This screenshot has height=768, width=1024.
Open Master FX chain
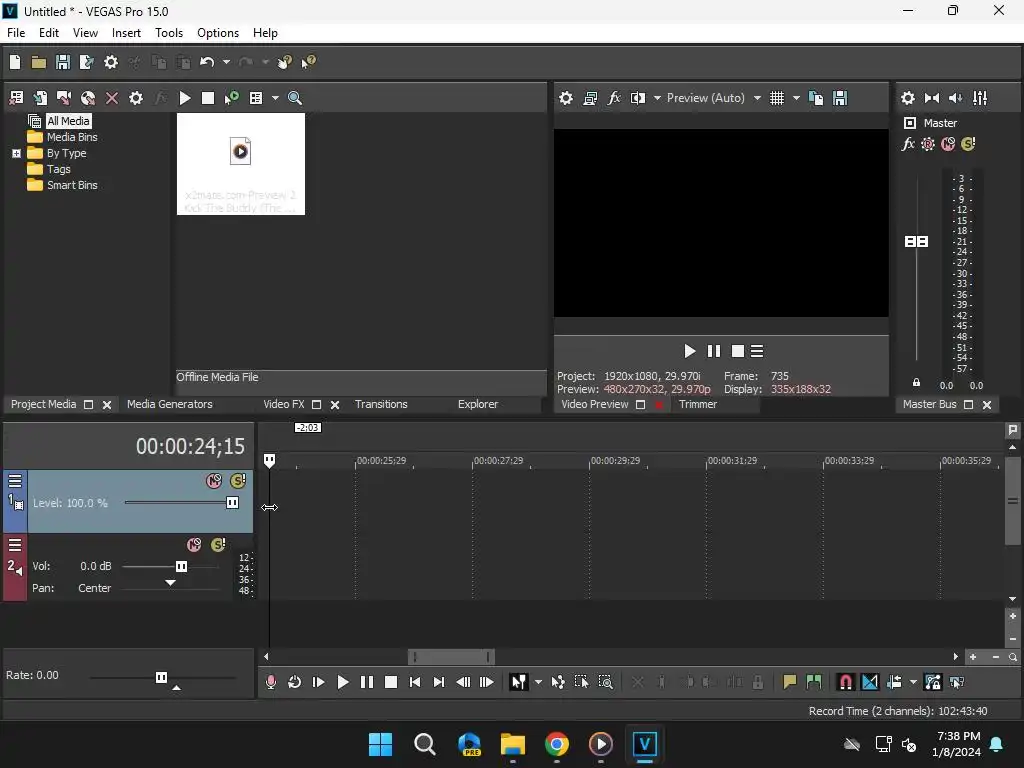pos(908,144)
